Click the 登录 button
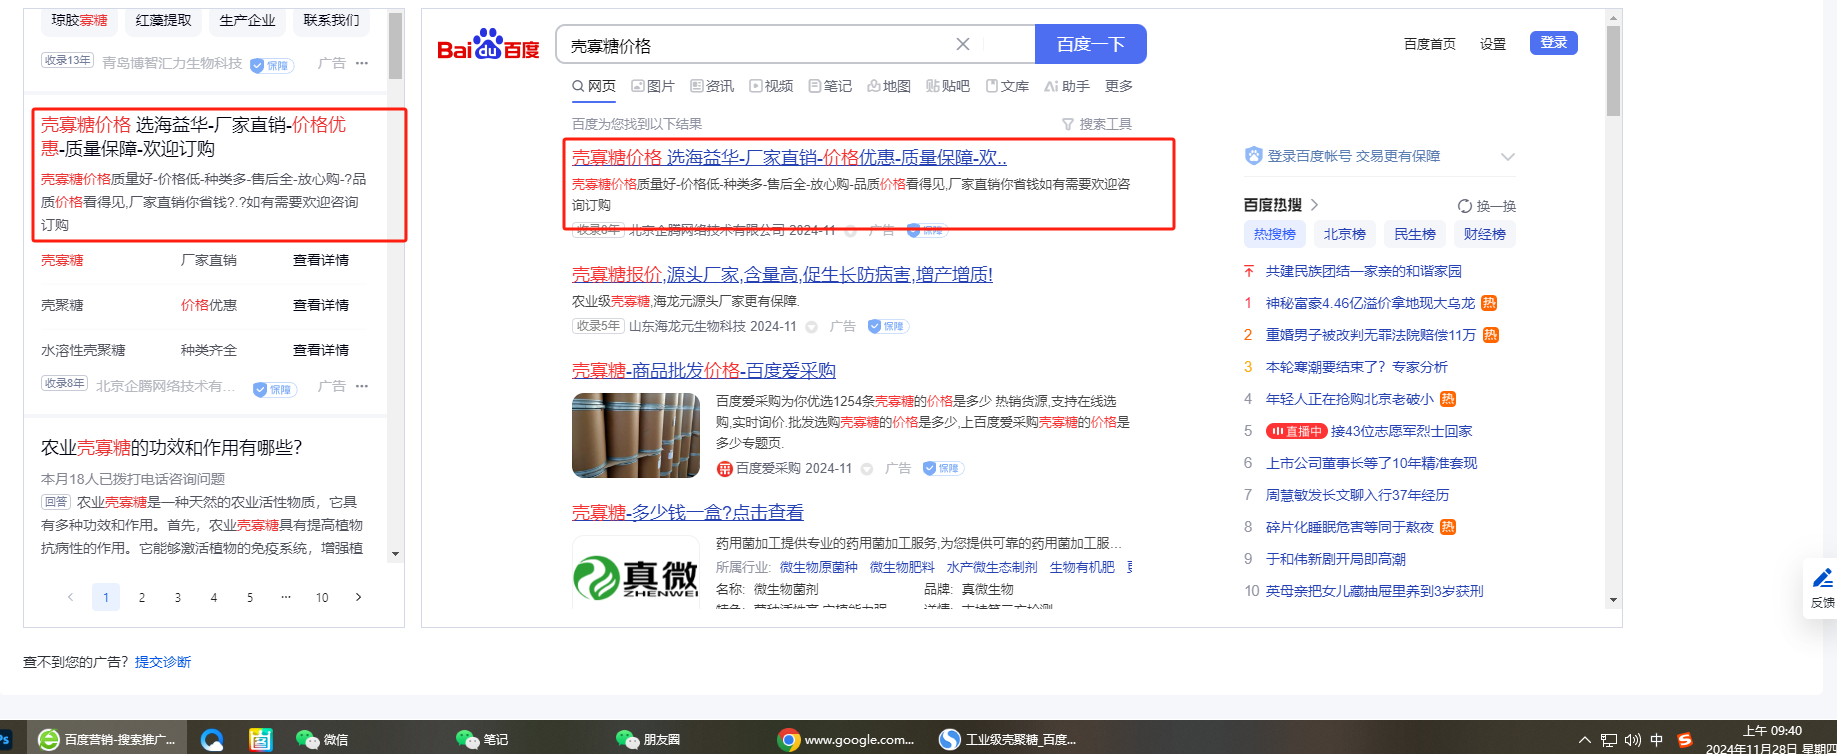1837x754 pixels. pyautogui.click(x=1554, y=43)
